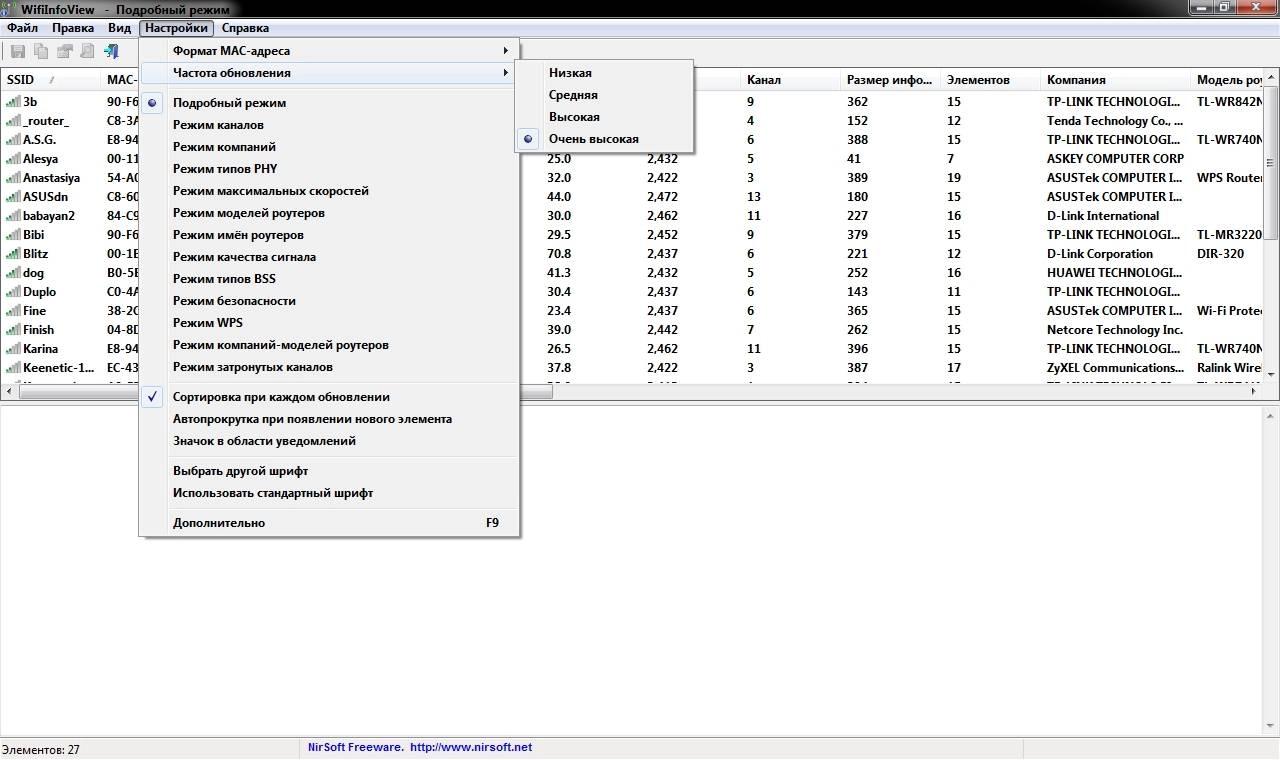Click Netcore Technology Inc. cell
This screenshot has height=760, width=1280.
click(x=1115, y=330)
